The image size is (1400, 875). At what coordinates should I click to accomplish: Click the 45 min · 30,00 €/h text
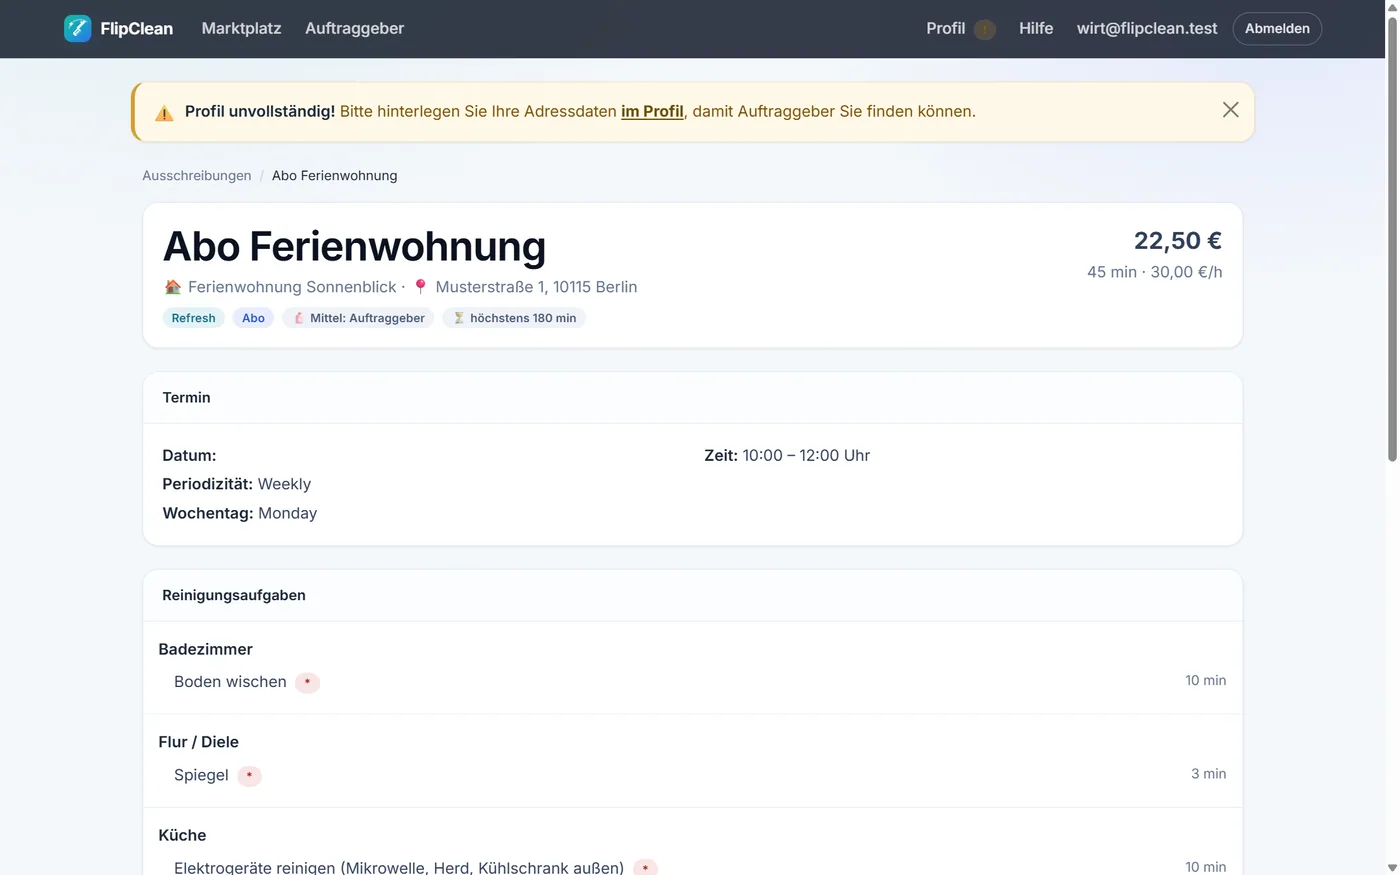click(x=1155, y=272)
